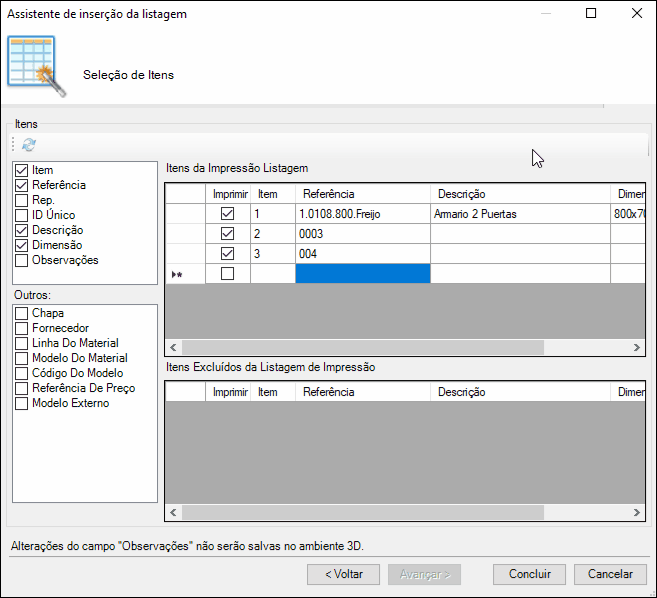Click the Concluir button
This screenshot has width=657, height=598.
(x=530, y=574)
